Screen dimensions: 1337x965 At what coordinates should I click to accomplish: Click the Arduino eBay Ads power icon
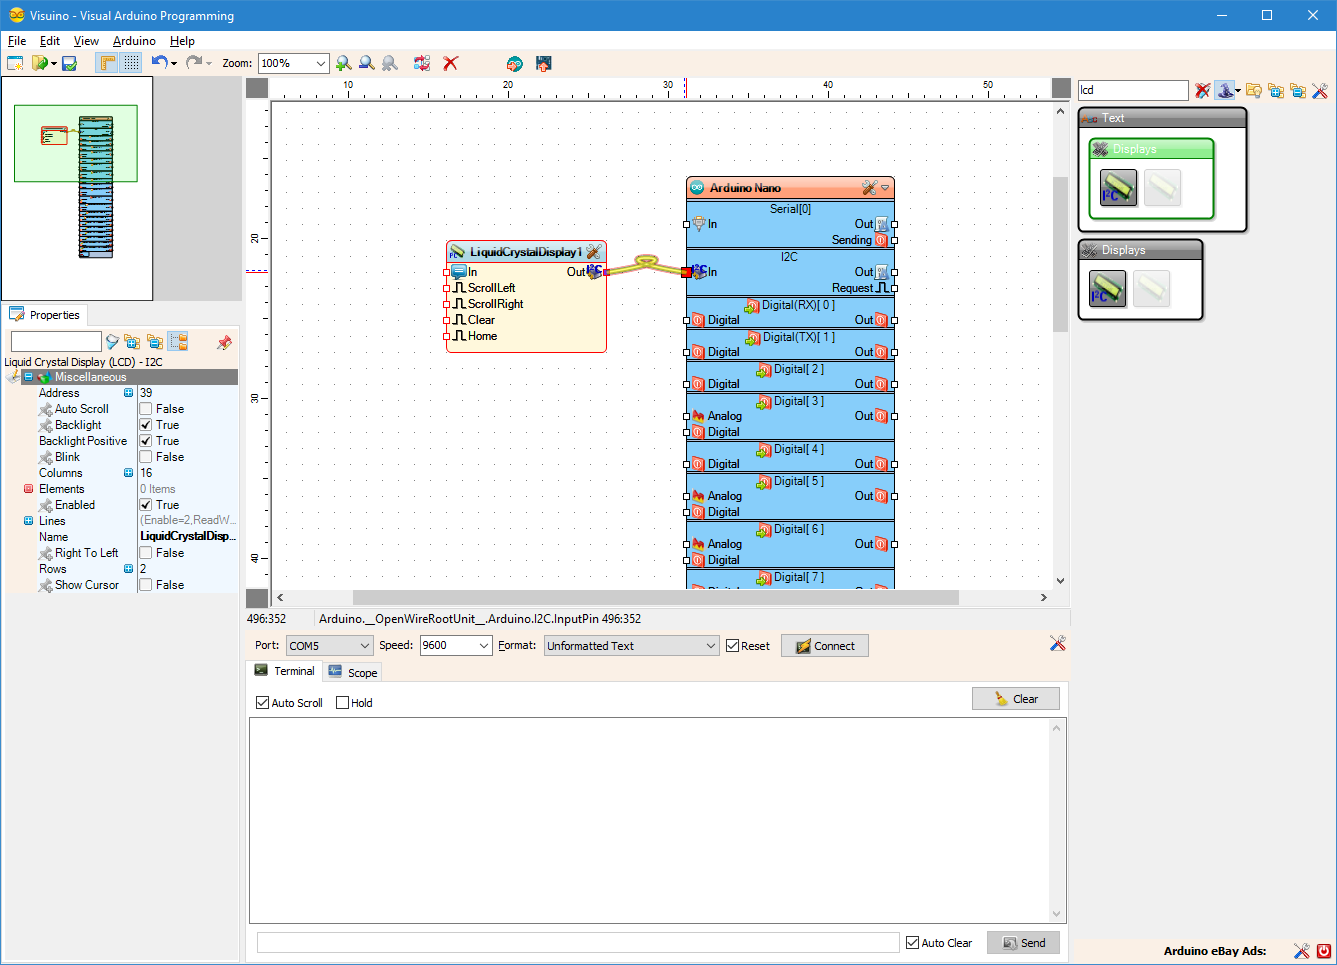(x=1324, y=951)
